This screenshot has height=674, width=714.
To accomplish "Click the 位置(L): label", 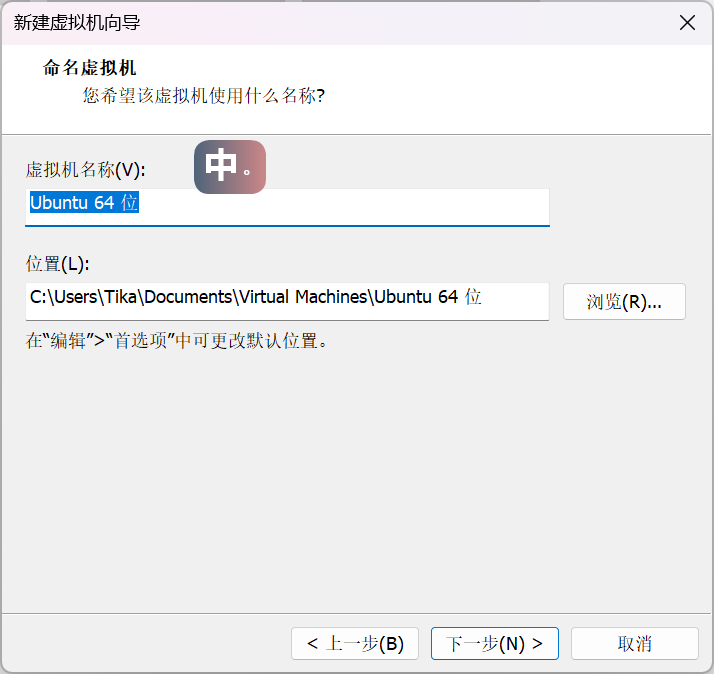I will point(57,264).
